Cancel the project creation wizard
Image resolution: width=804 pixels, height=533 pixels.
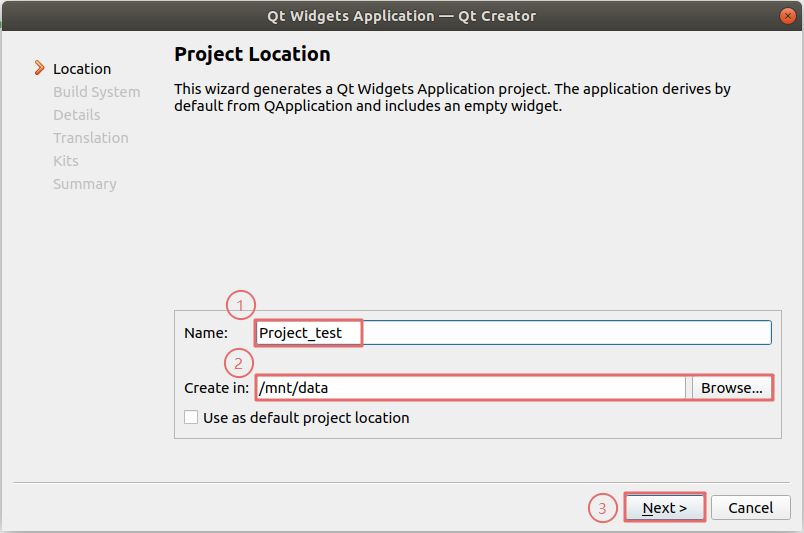750,508
